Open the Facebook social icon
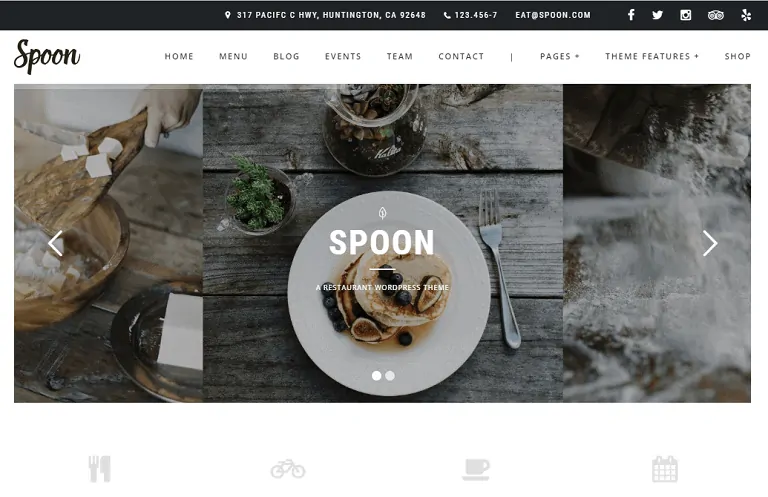Viewport: 768px width, 497px height. tap(631, 15)
